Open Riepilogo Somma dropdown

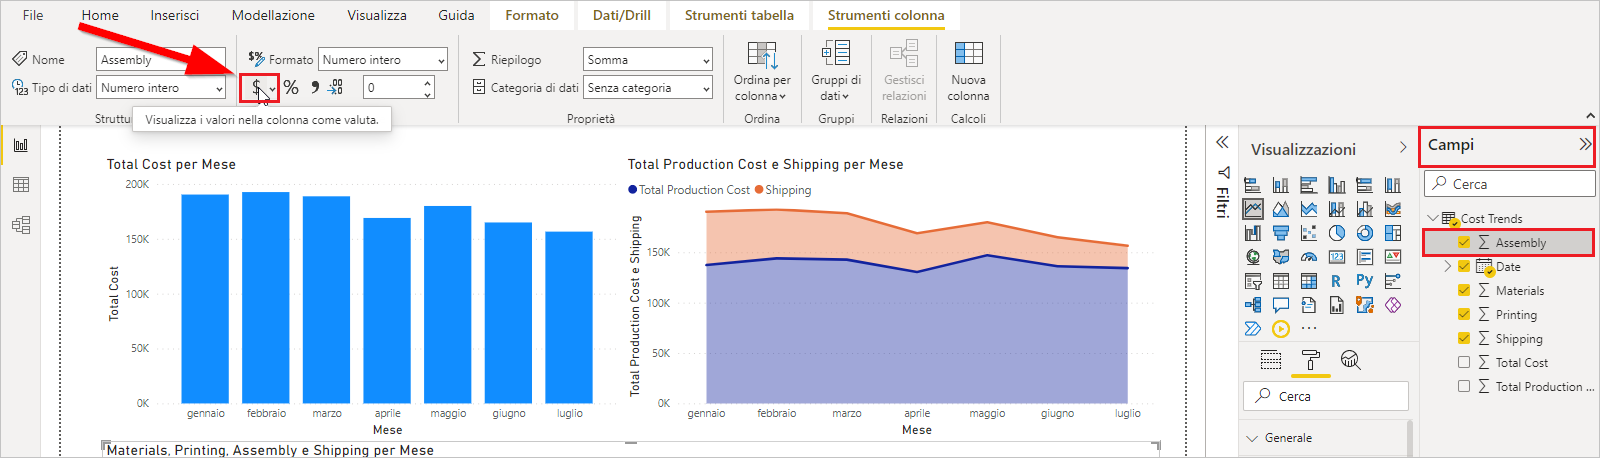(x=648, y=60)
